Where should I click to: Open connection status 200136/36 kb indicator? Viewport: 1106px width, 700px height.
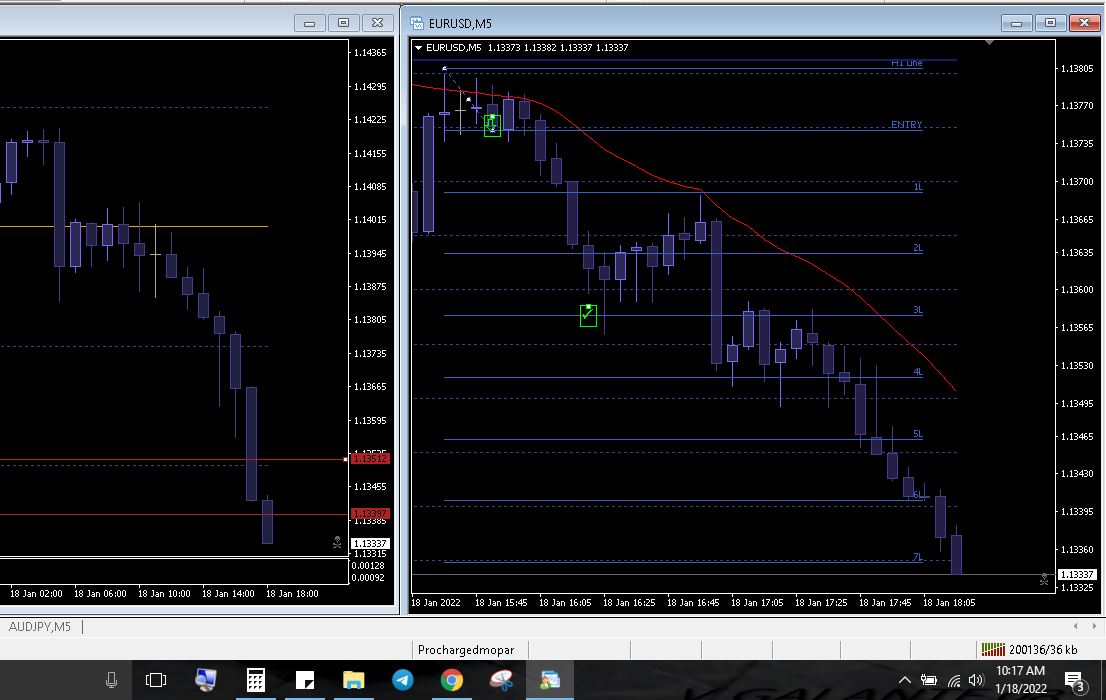pos(1030,650)
